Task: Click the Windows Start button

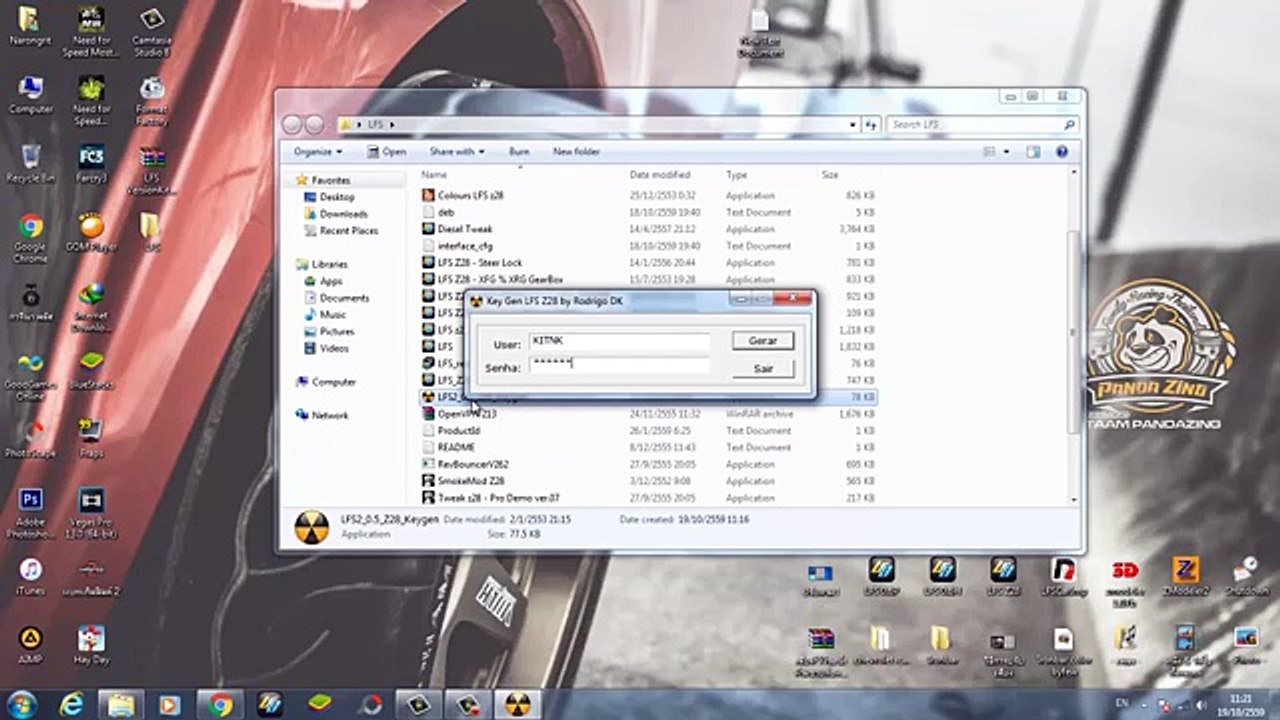Action: [22, 704]
